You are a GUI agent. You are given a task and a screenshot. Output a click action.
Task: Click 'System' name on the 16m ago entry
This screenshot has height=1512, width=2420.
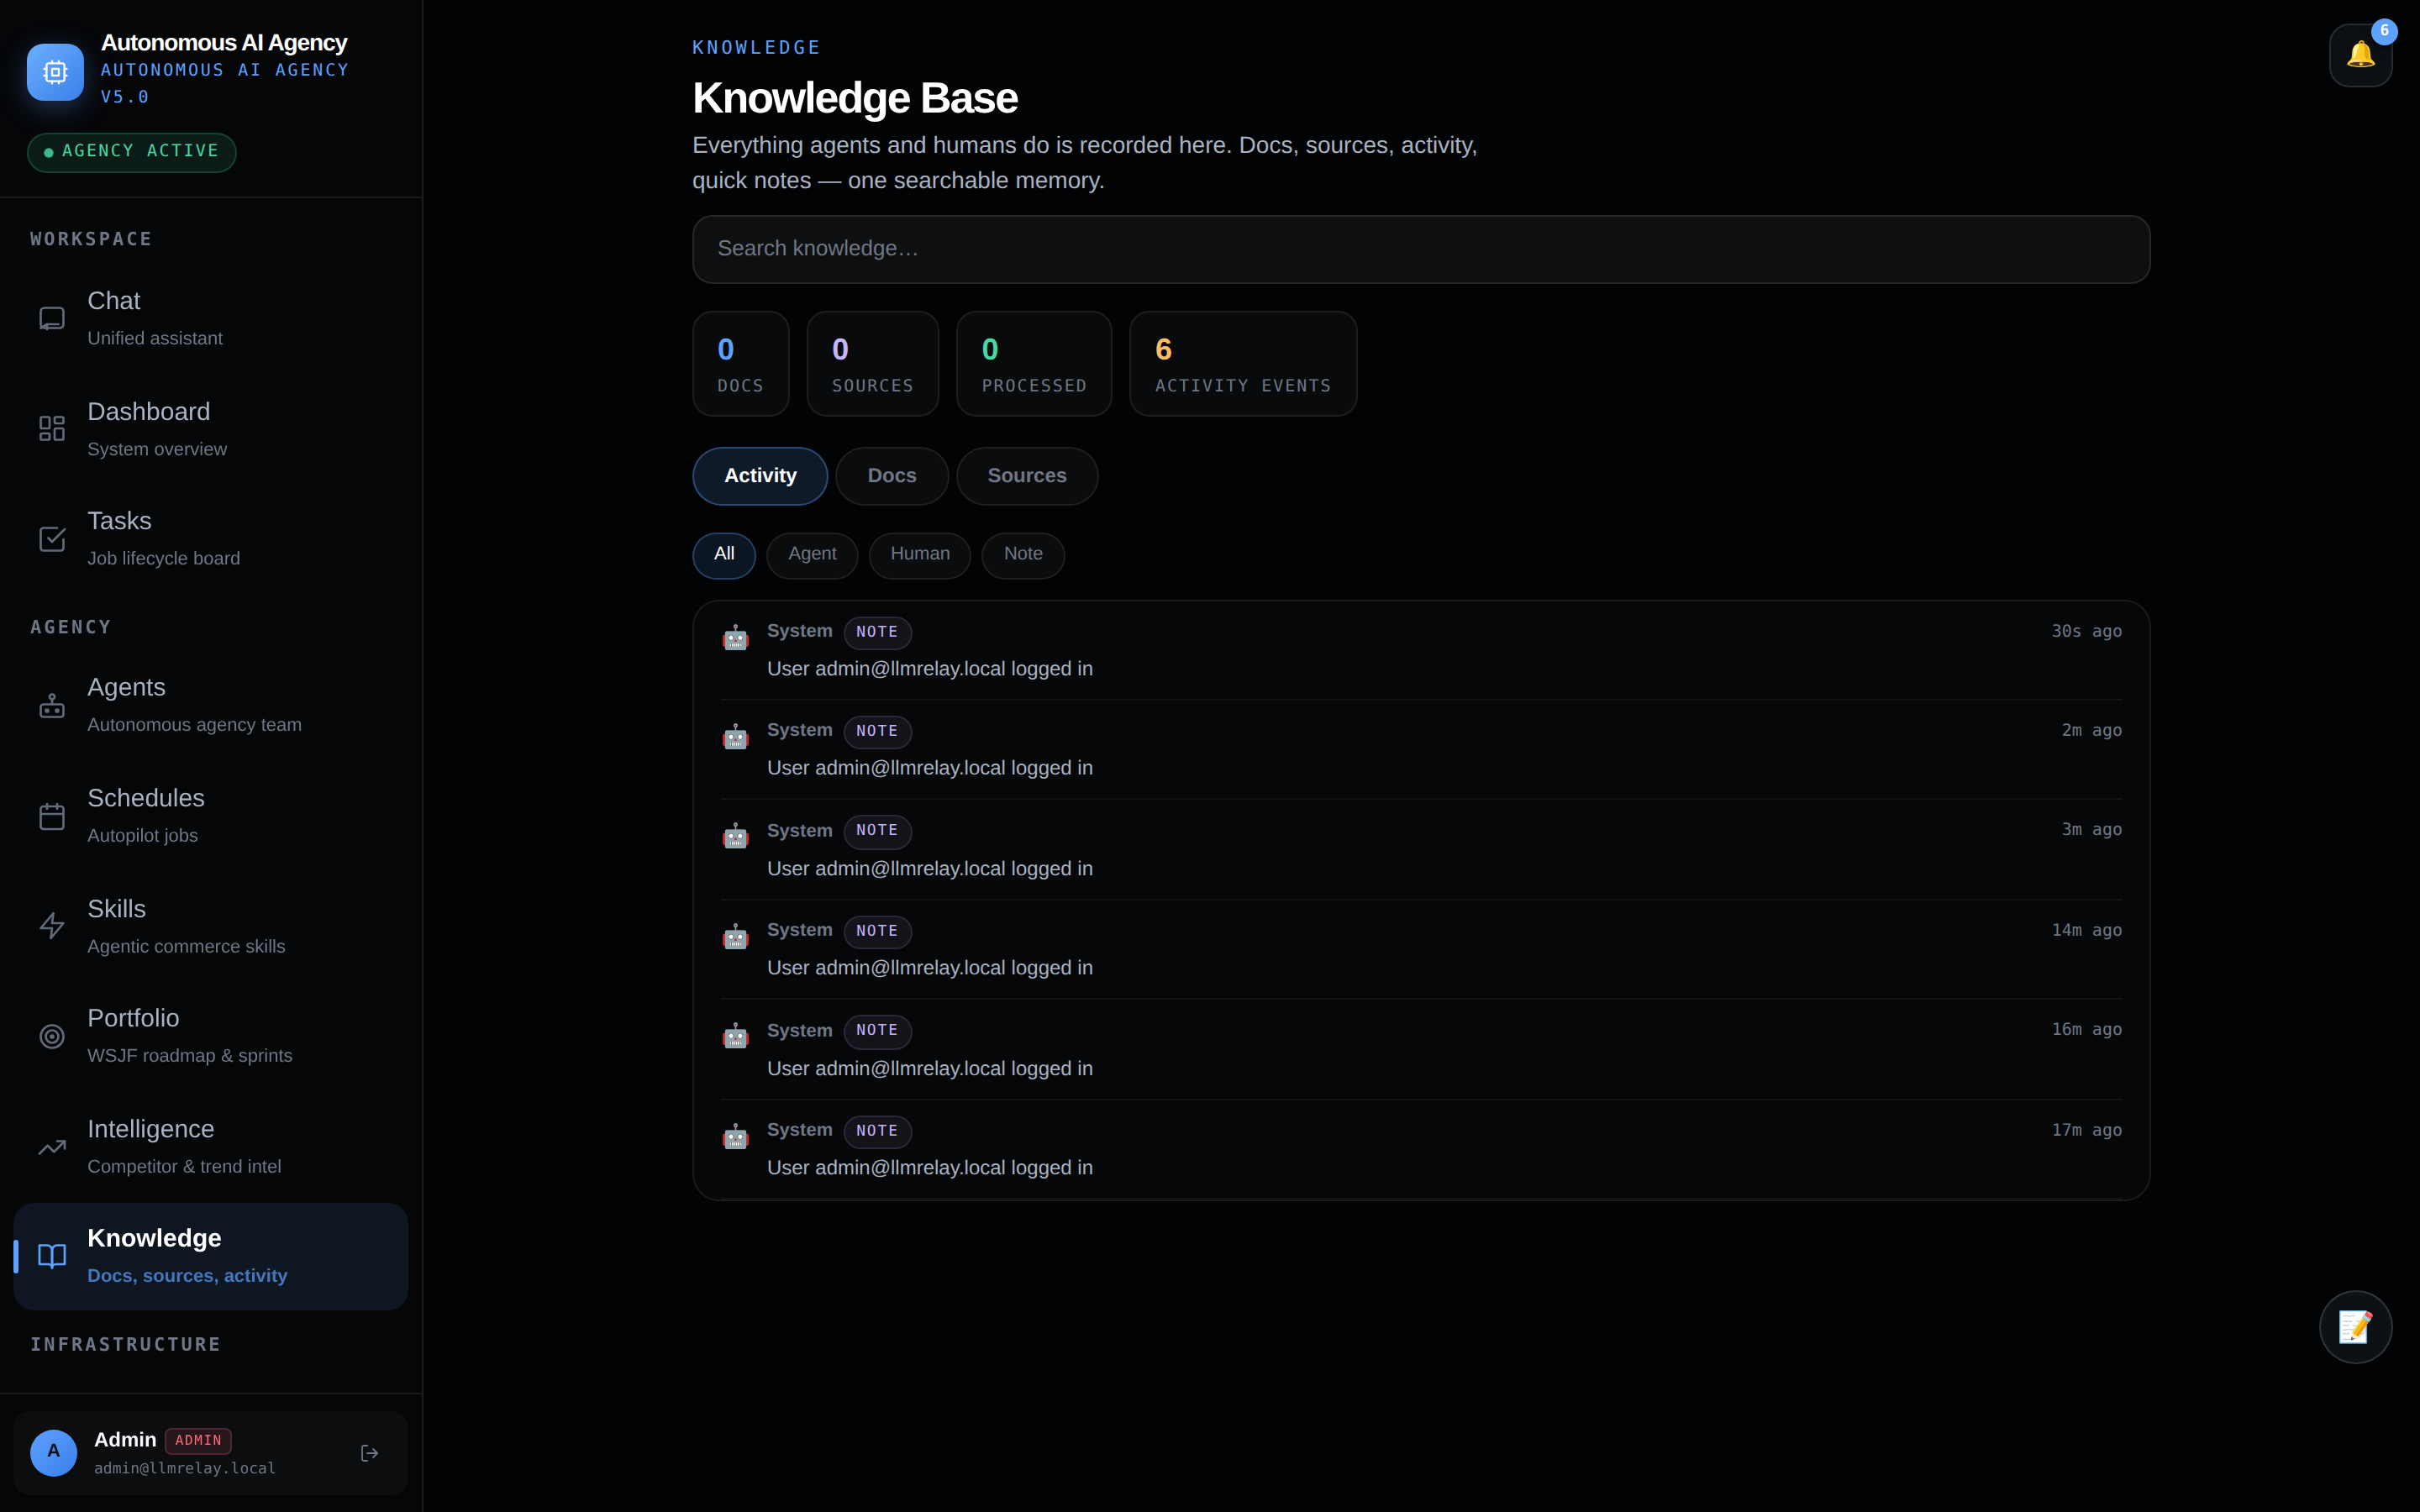coord(799,1030)
